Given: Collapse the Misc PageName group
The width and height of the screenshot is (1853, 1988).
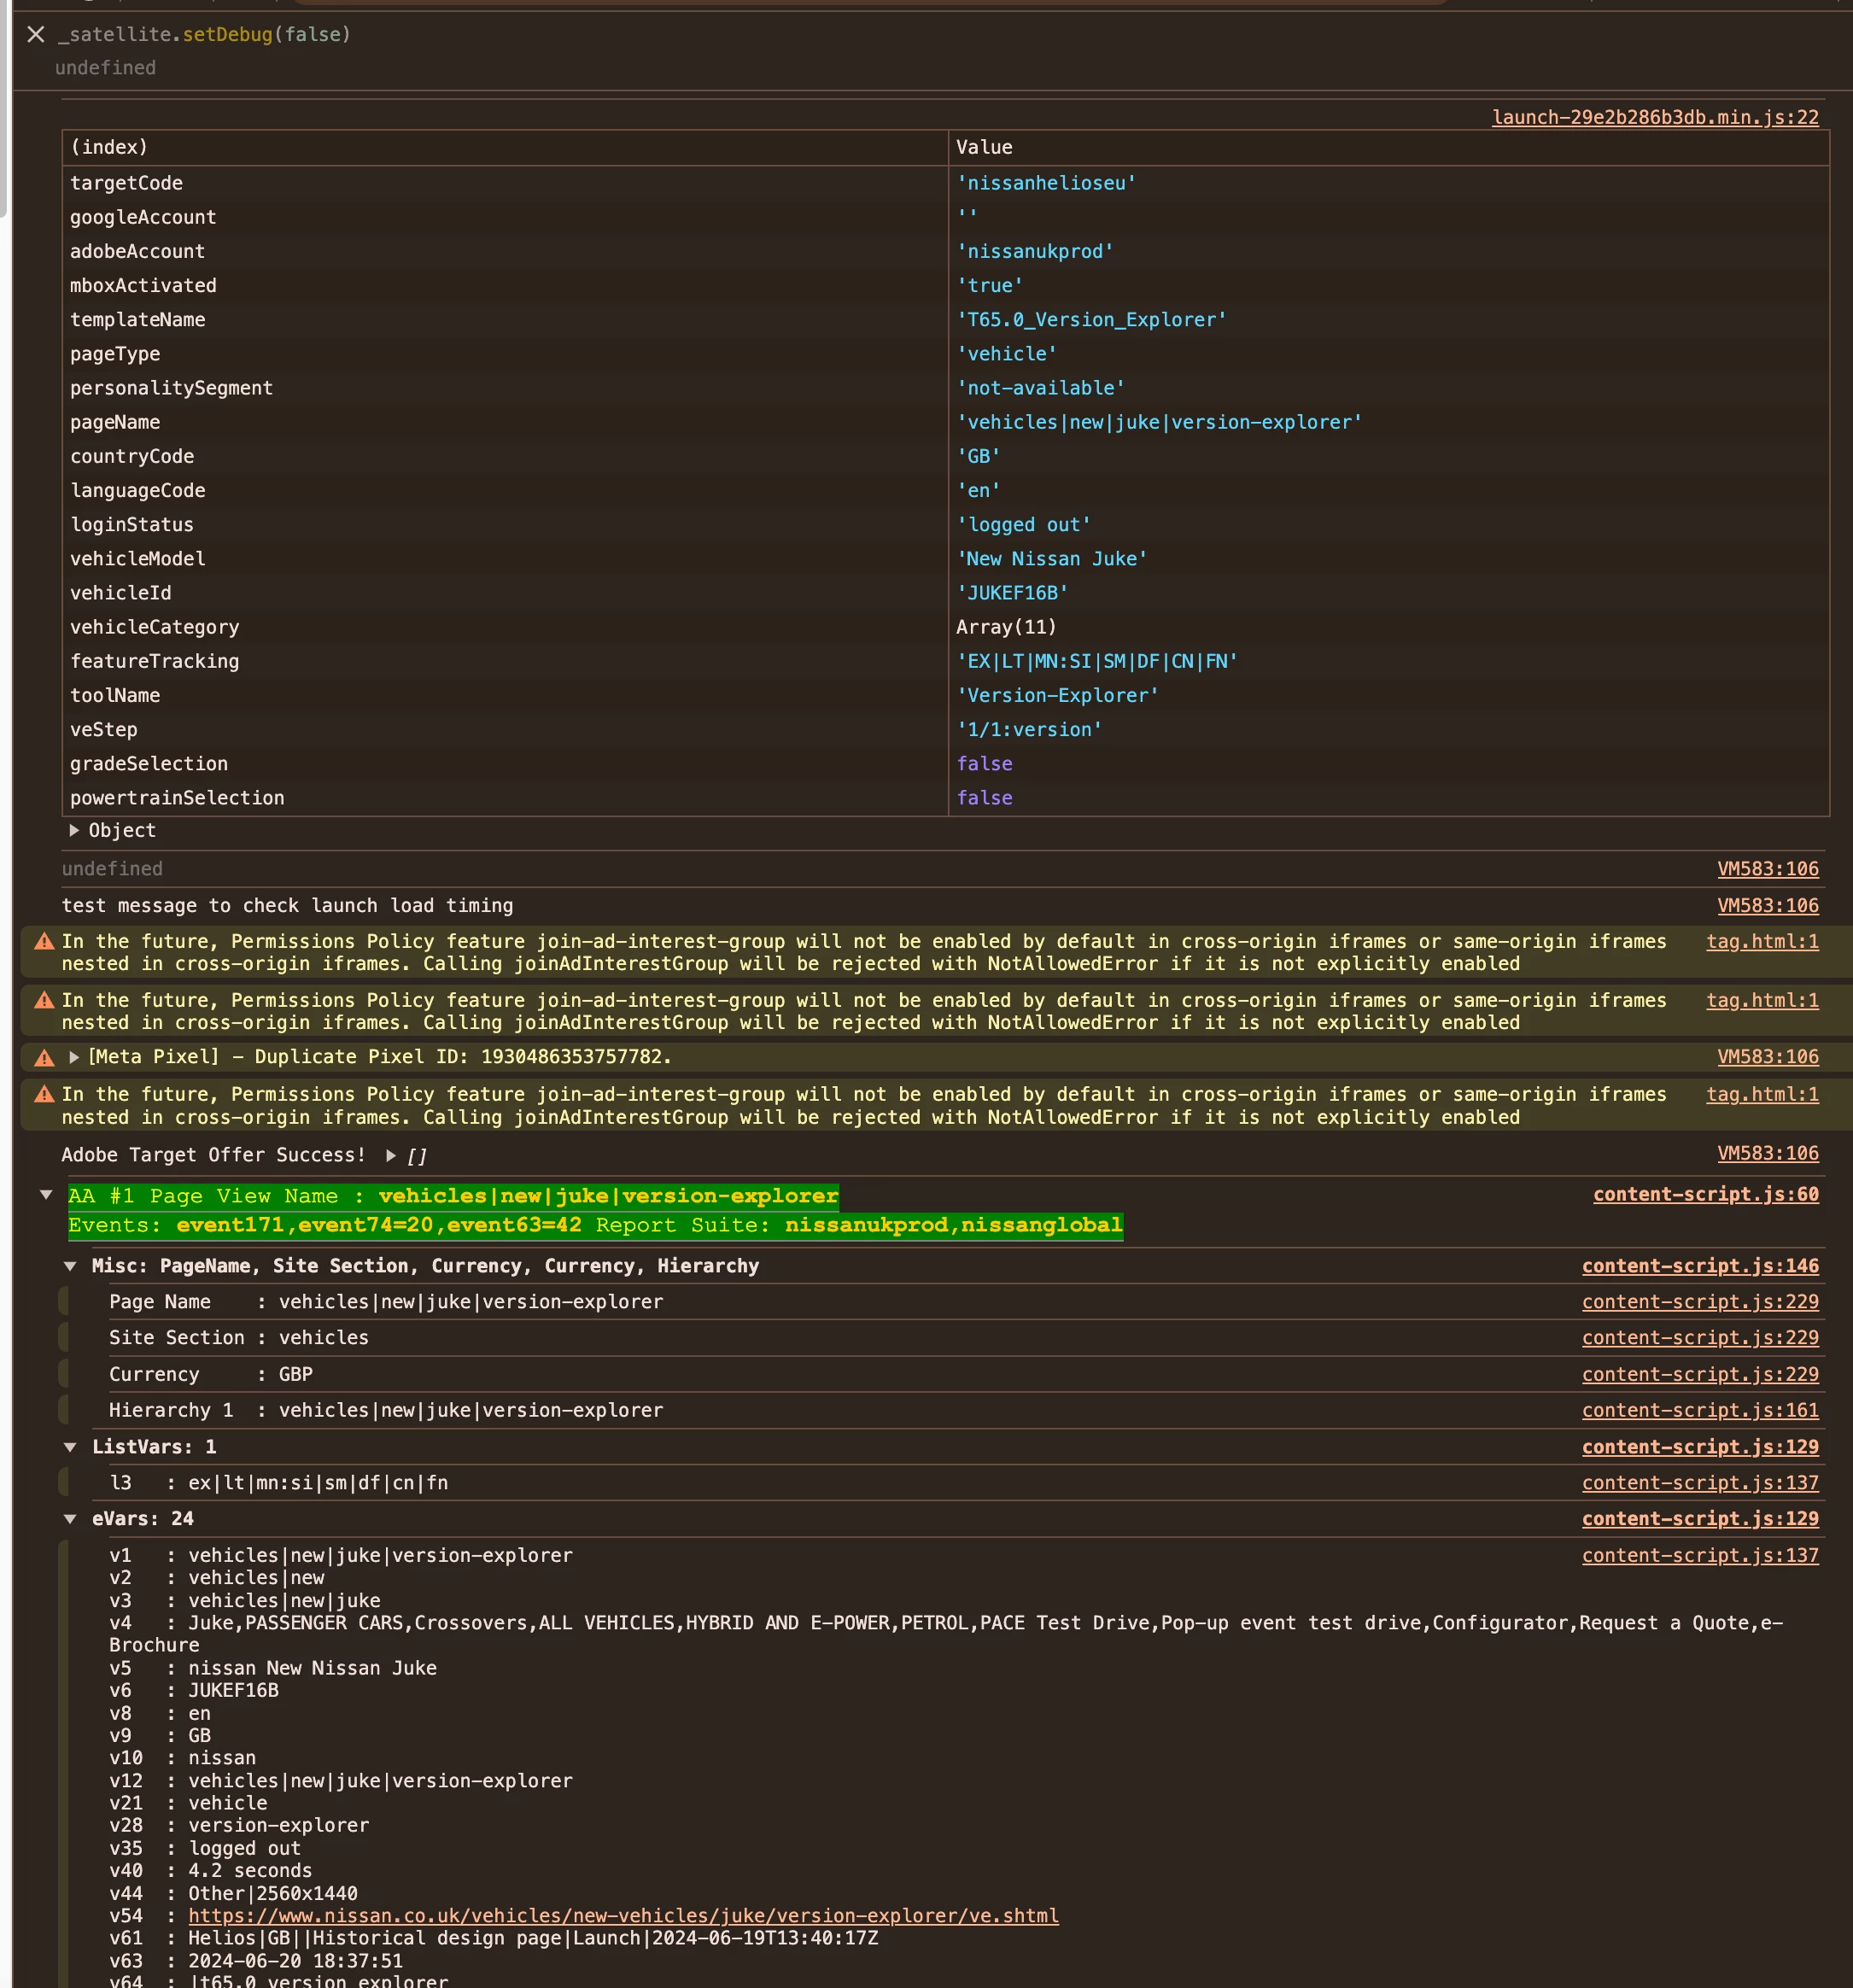Looking at the screenshot, I should click(x=70, y=1266).
